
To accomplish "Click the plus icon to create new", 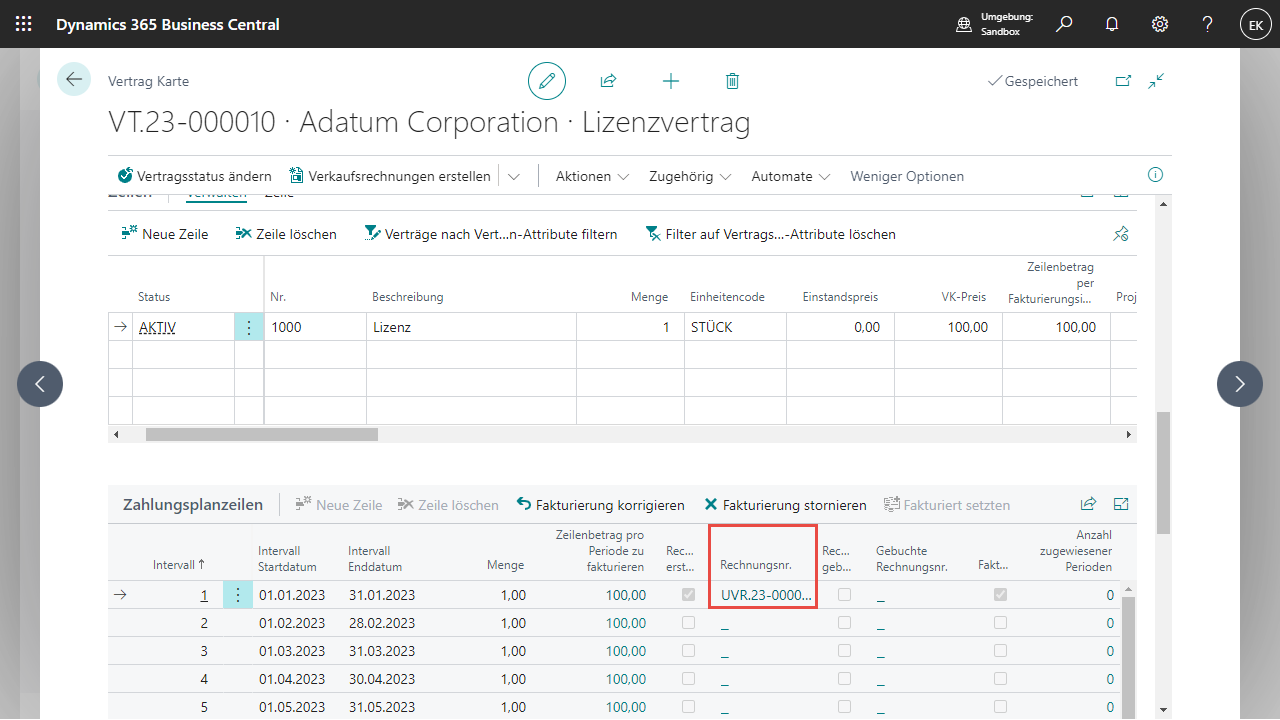I will (x=671, y=81).
